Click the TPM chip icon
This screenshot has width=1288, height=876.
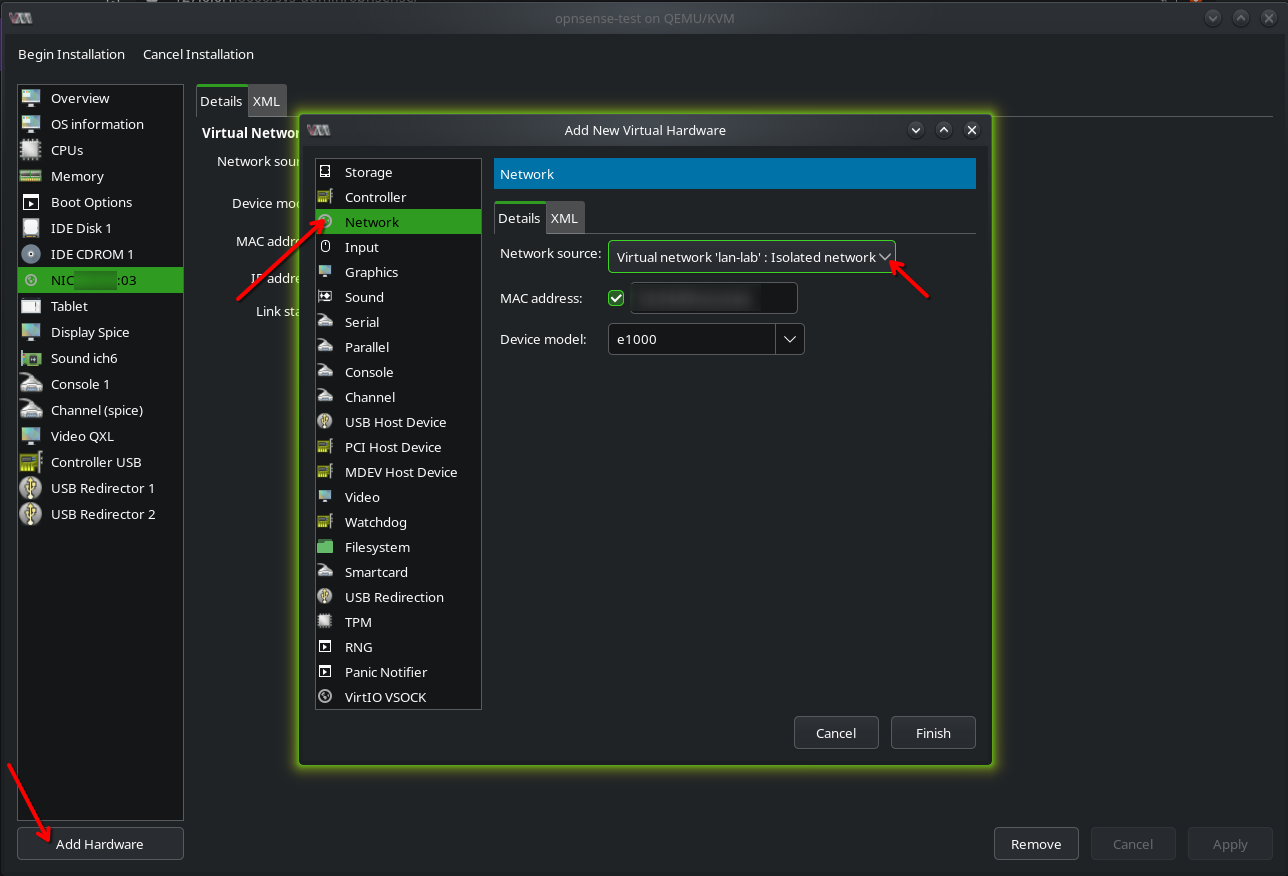(x=325, y=622)
